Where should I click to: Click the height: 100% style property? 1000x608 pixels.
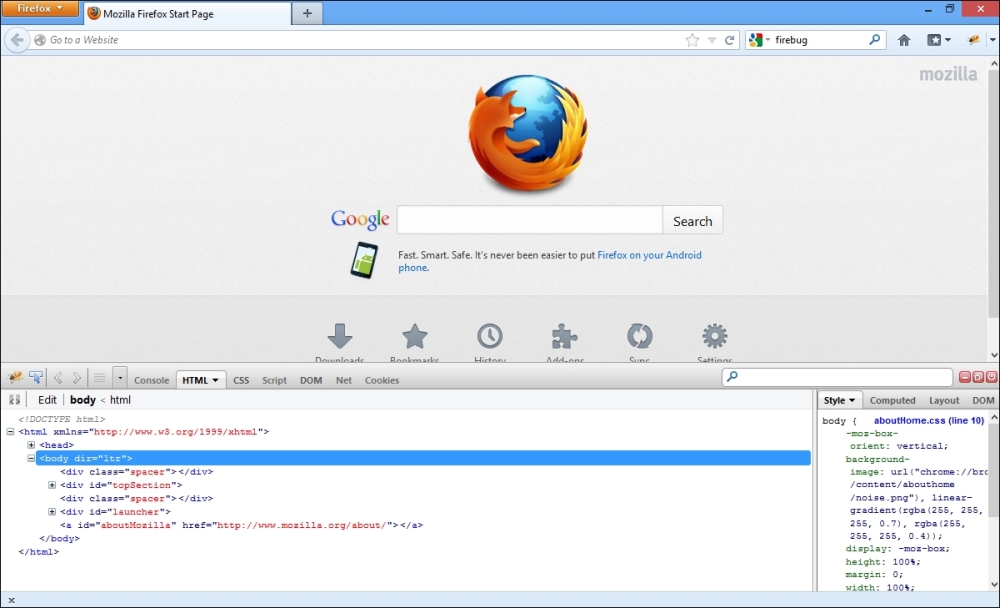882,562
